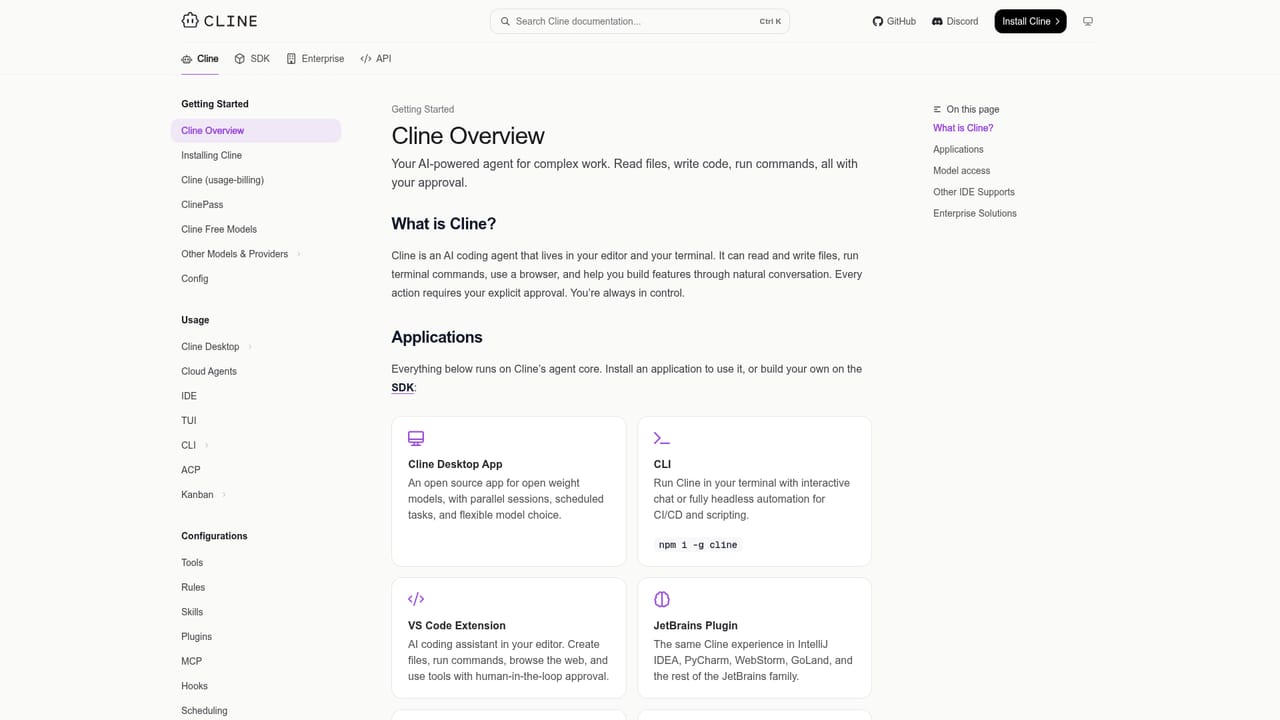Click the Enterprise building icon in tabs
This screenshot has width=1280, height=720.
click(291, 59)
